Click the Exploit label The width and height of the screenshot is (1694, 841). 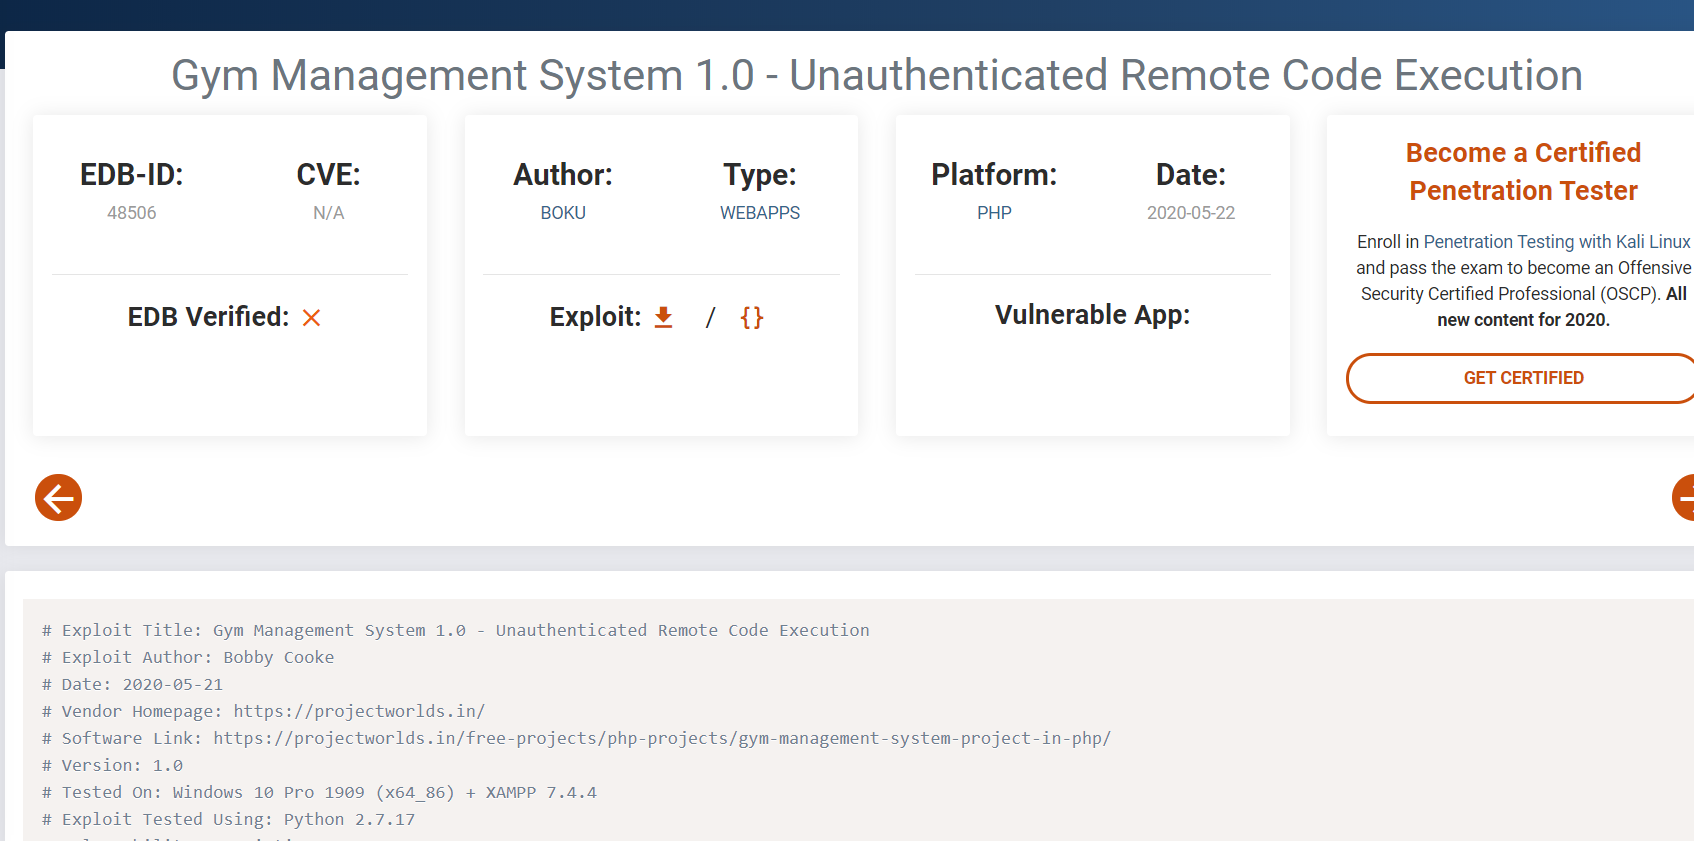[x=596, y=317]
